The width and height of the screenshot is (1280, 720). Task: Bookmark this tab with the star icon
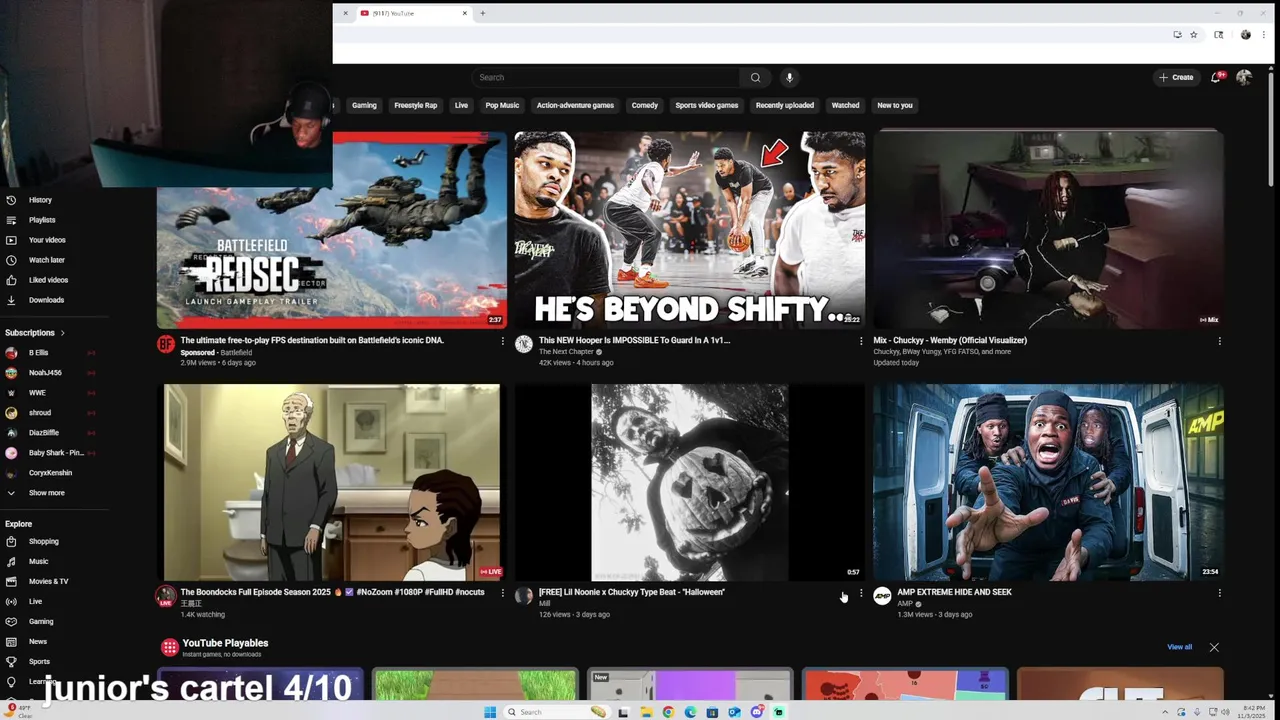coord(1193,35)
